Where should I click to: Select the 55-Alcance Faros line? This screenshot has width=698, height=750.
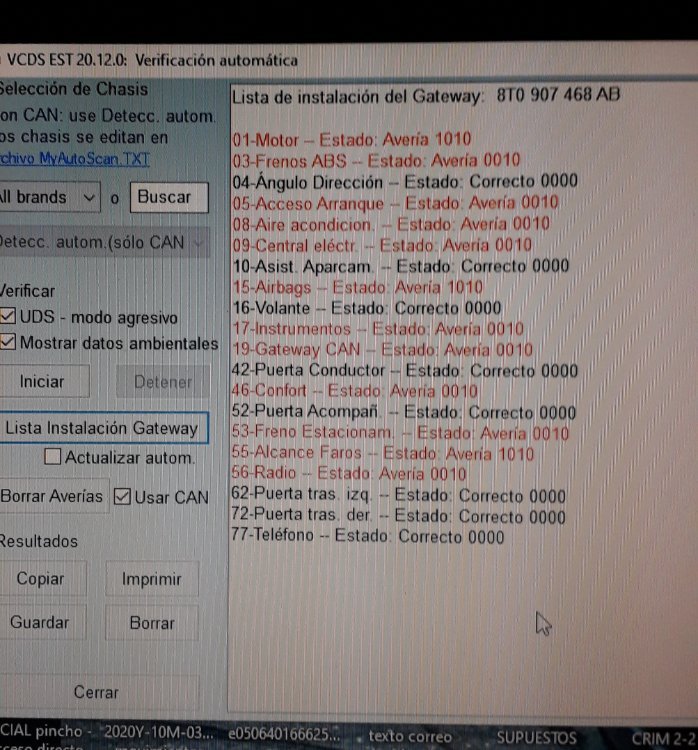point(383,453)
